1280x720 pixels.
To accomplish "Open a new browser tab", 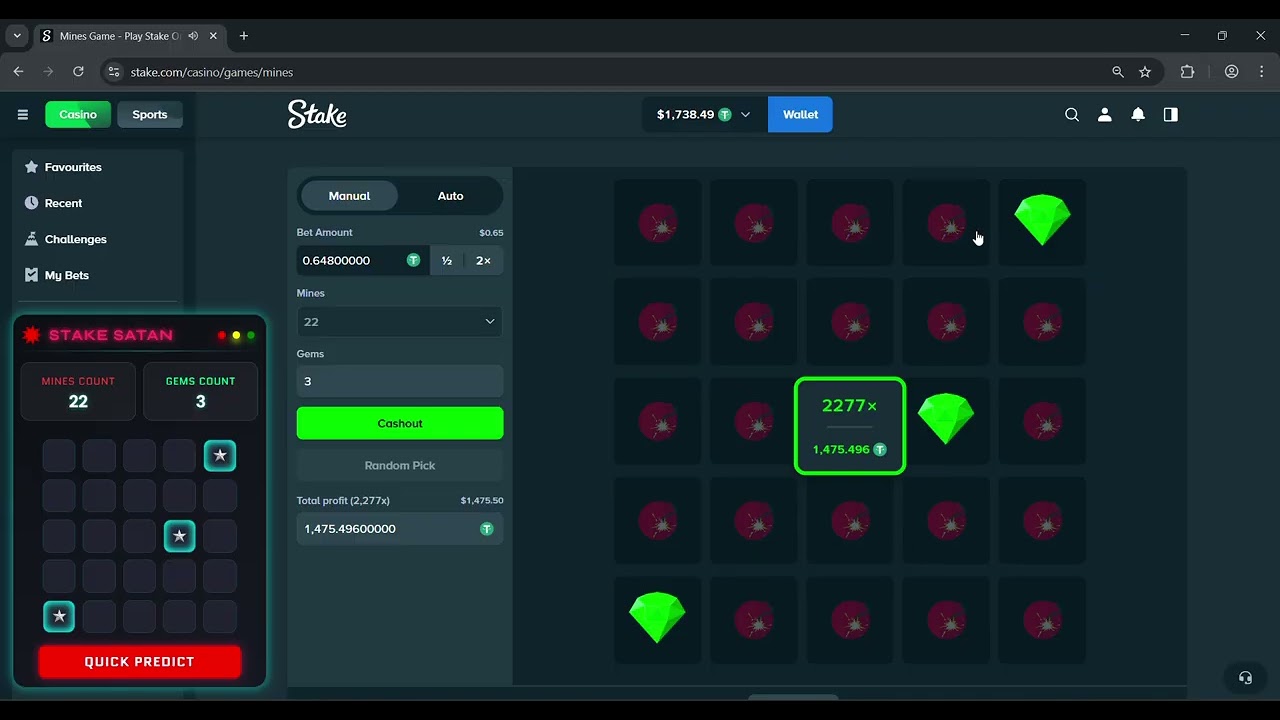I will (x=244, y=36).
